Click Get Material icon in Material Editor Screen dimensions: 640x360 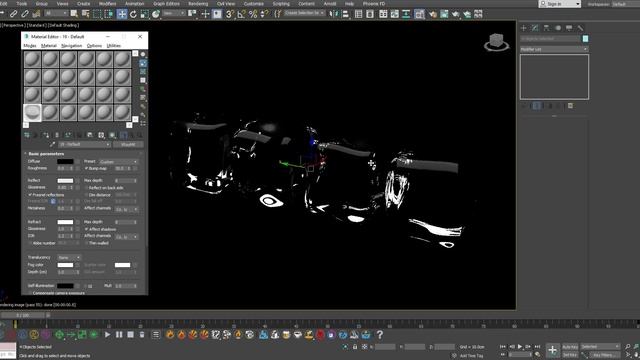tap(27, 135)
